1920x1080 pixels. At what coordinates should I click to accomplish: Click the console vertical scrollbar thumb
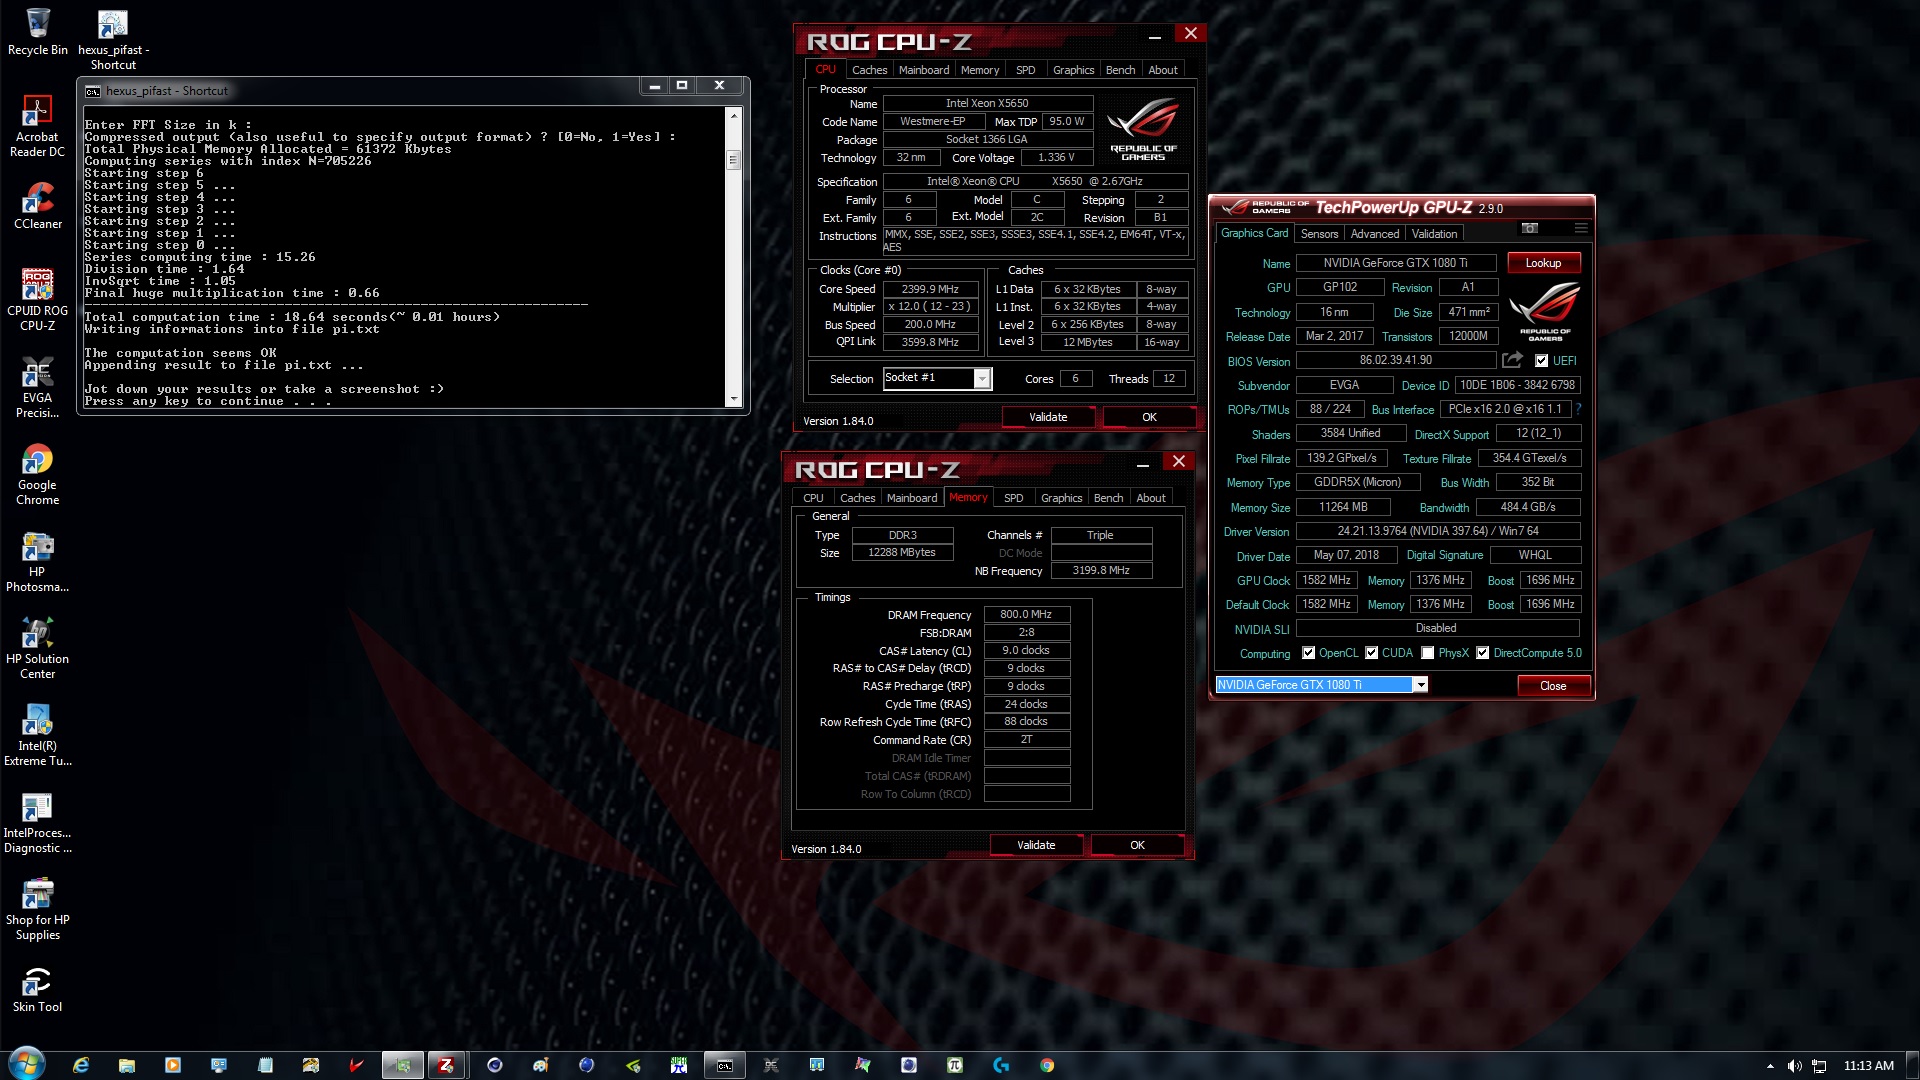(734, 160)
